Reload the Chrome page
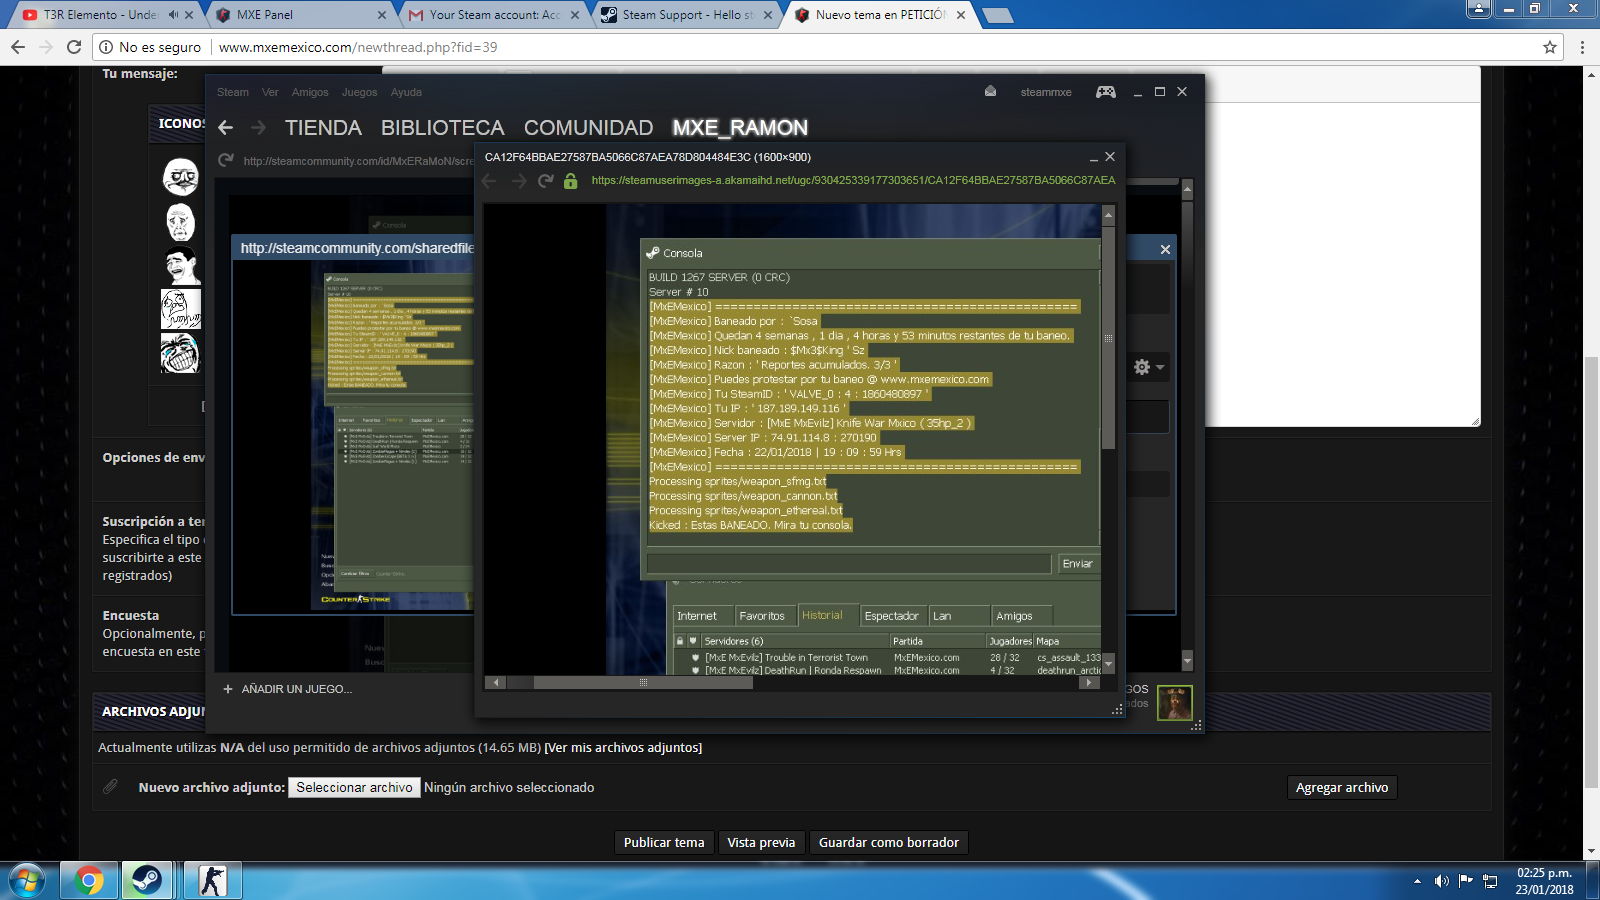 (73, 47)
